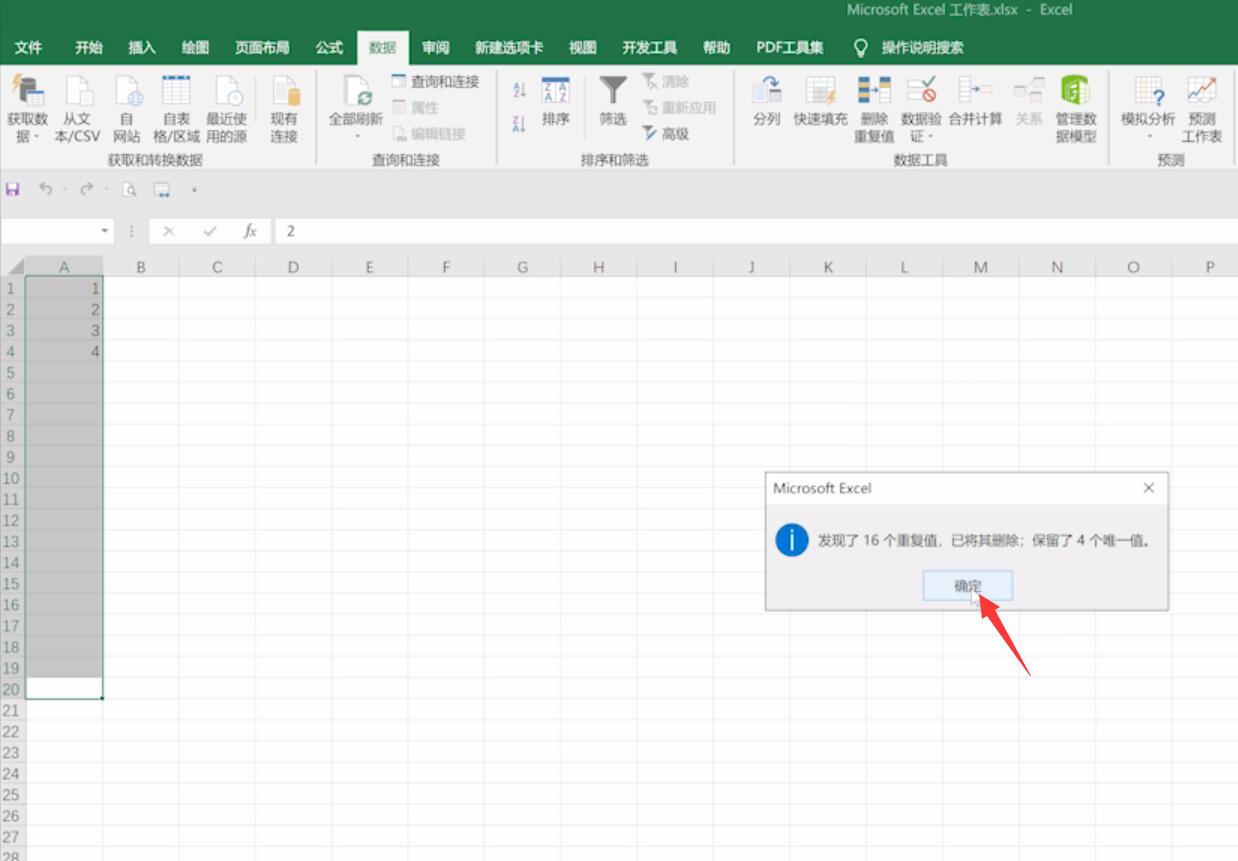Import data with 从文本/CSV
The height and width of the screenshot is (861, 1238).
pos(77,109)
